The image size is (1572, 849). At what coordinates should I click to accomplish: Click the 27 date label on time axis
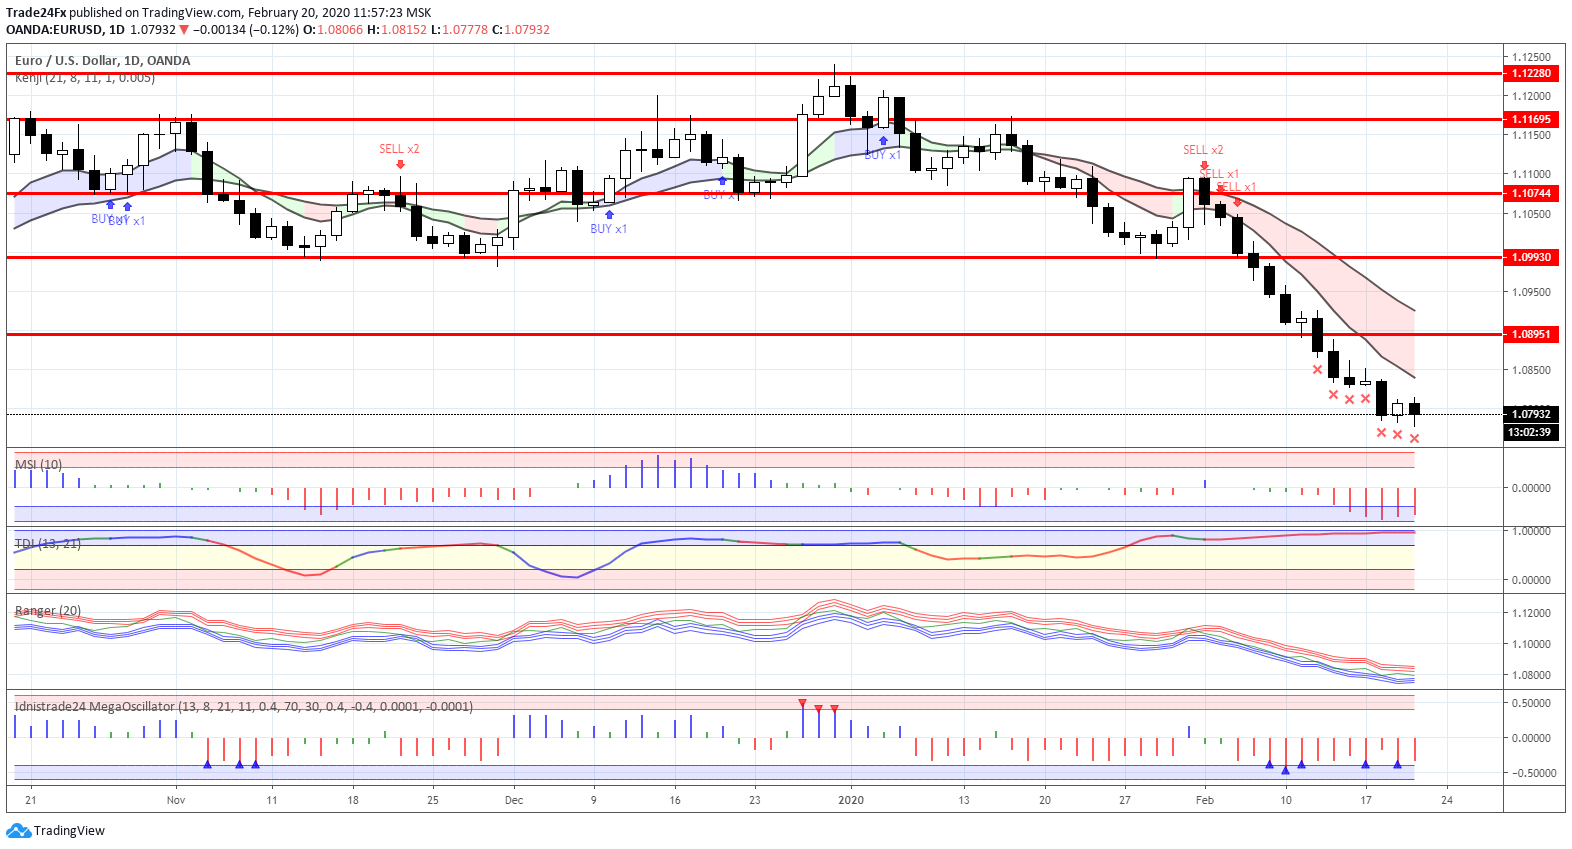pyautogui.click(x=1125, y=800)
